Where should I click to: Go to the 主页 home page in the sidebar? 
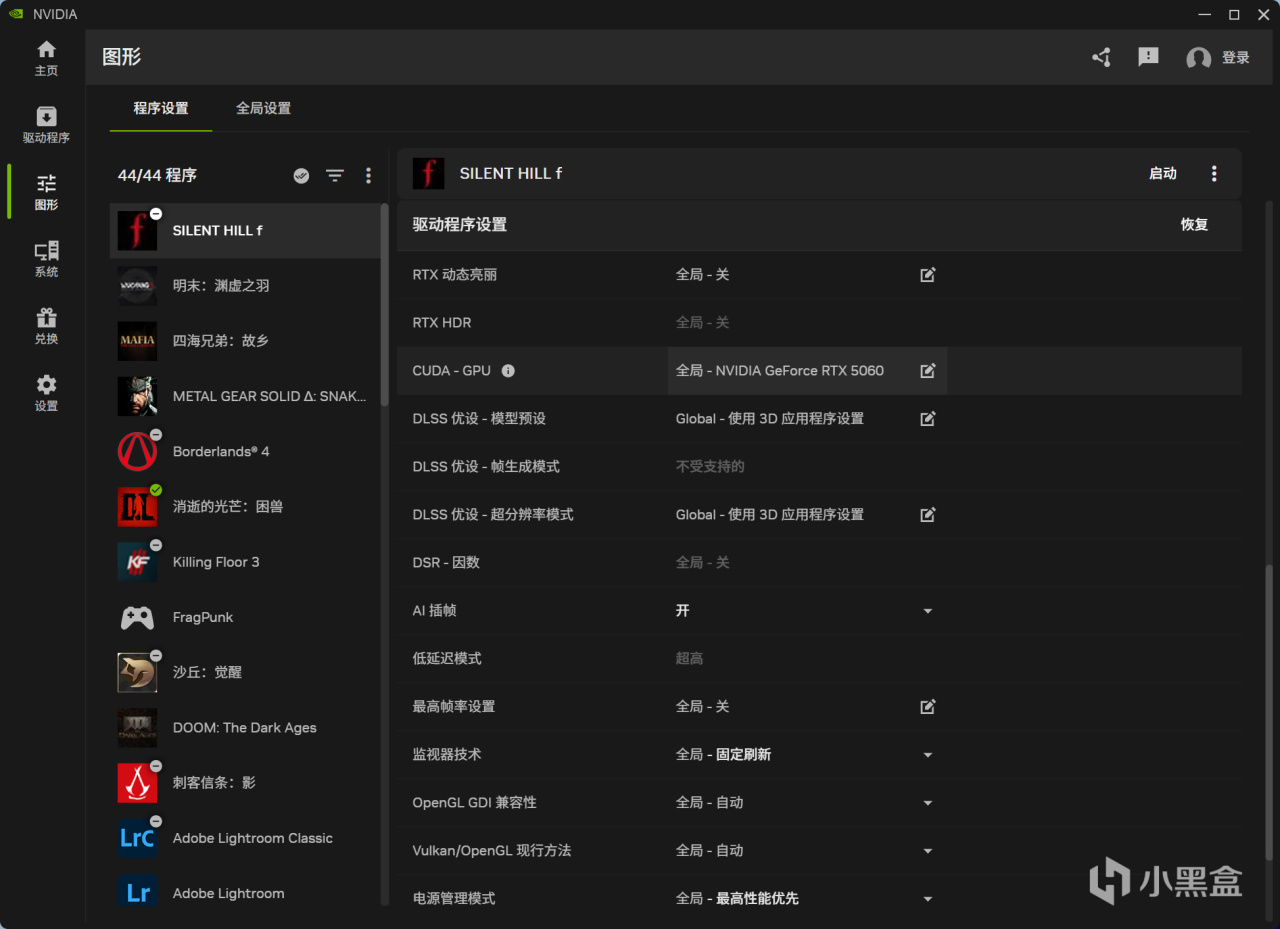coord(46,58)
